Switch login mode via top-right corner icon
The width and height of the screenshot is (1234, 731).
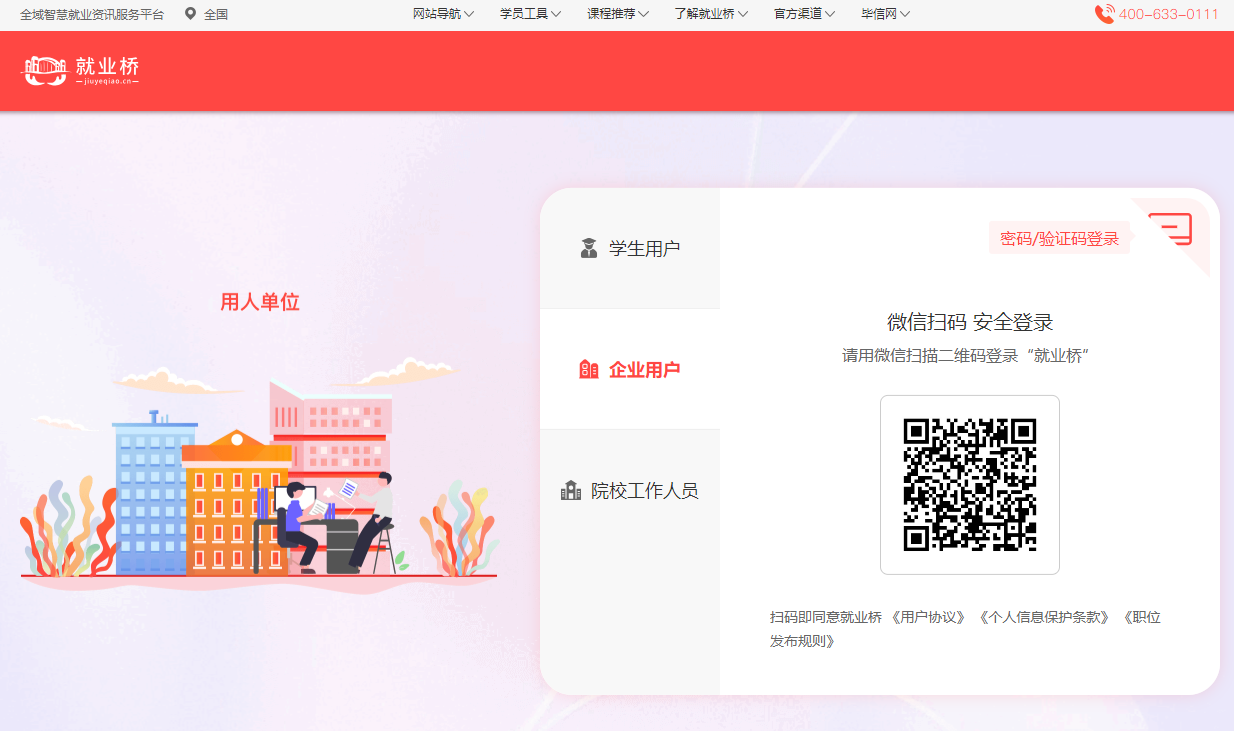(1172, 230)
